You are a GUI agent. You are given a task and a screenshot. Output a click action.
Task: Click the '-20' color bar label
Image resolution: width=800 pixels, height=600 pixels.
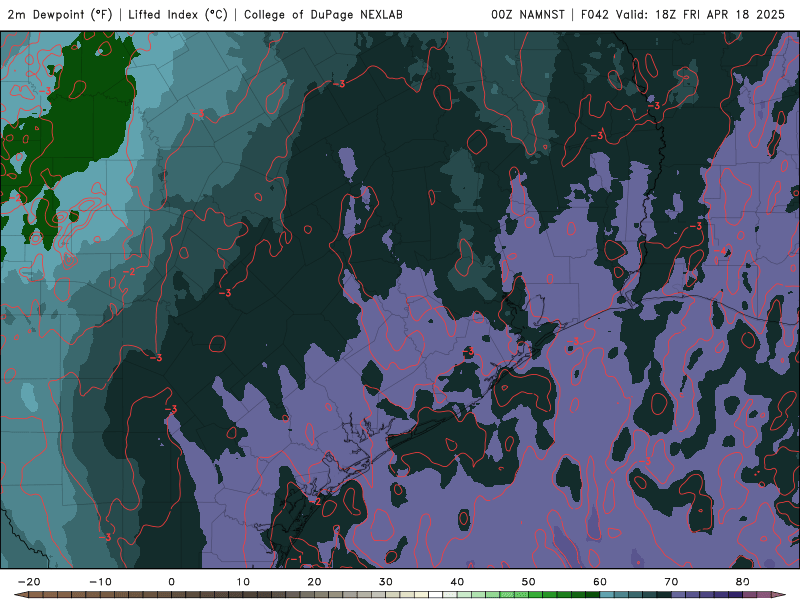[x=29, y=582]
